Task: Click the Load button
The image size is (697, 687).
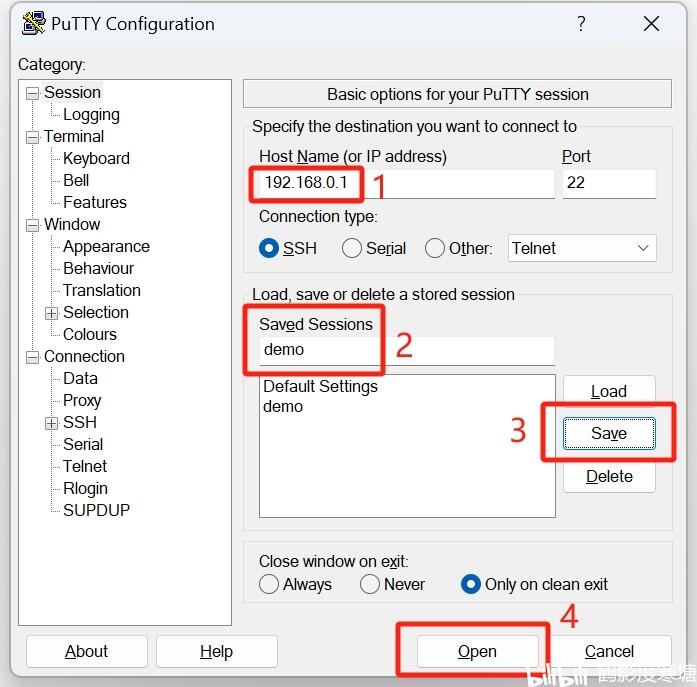Action: click(608, 391)
